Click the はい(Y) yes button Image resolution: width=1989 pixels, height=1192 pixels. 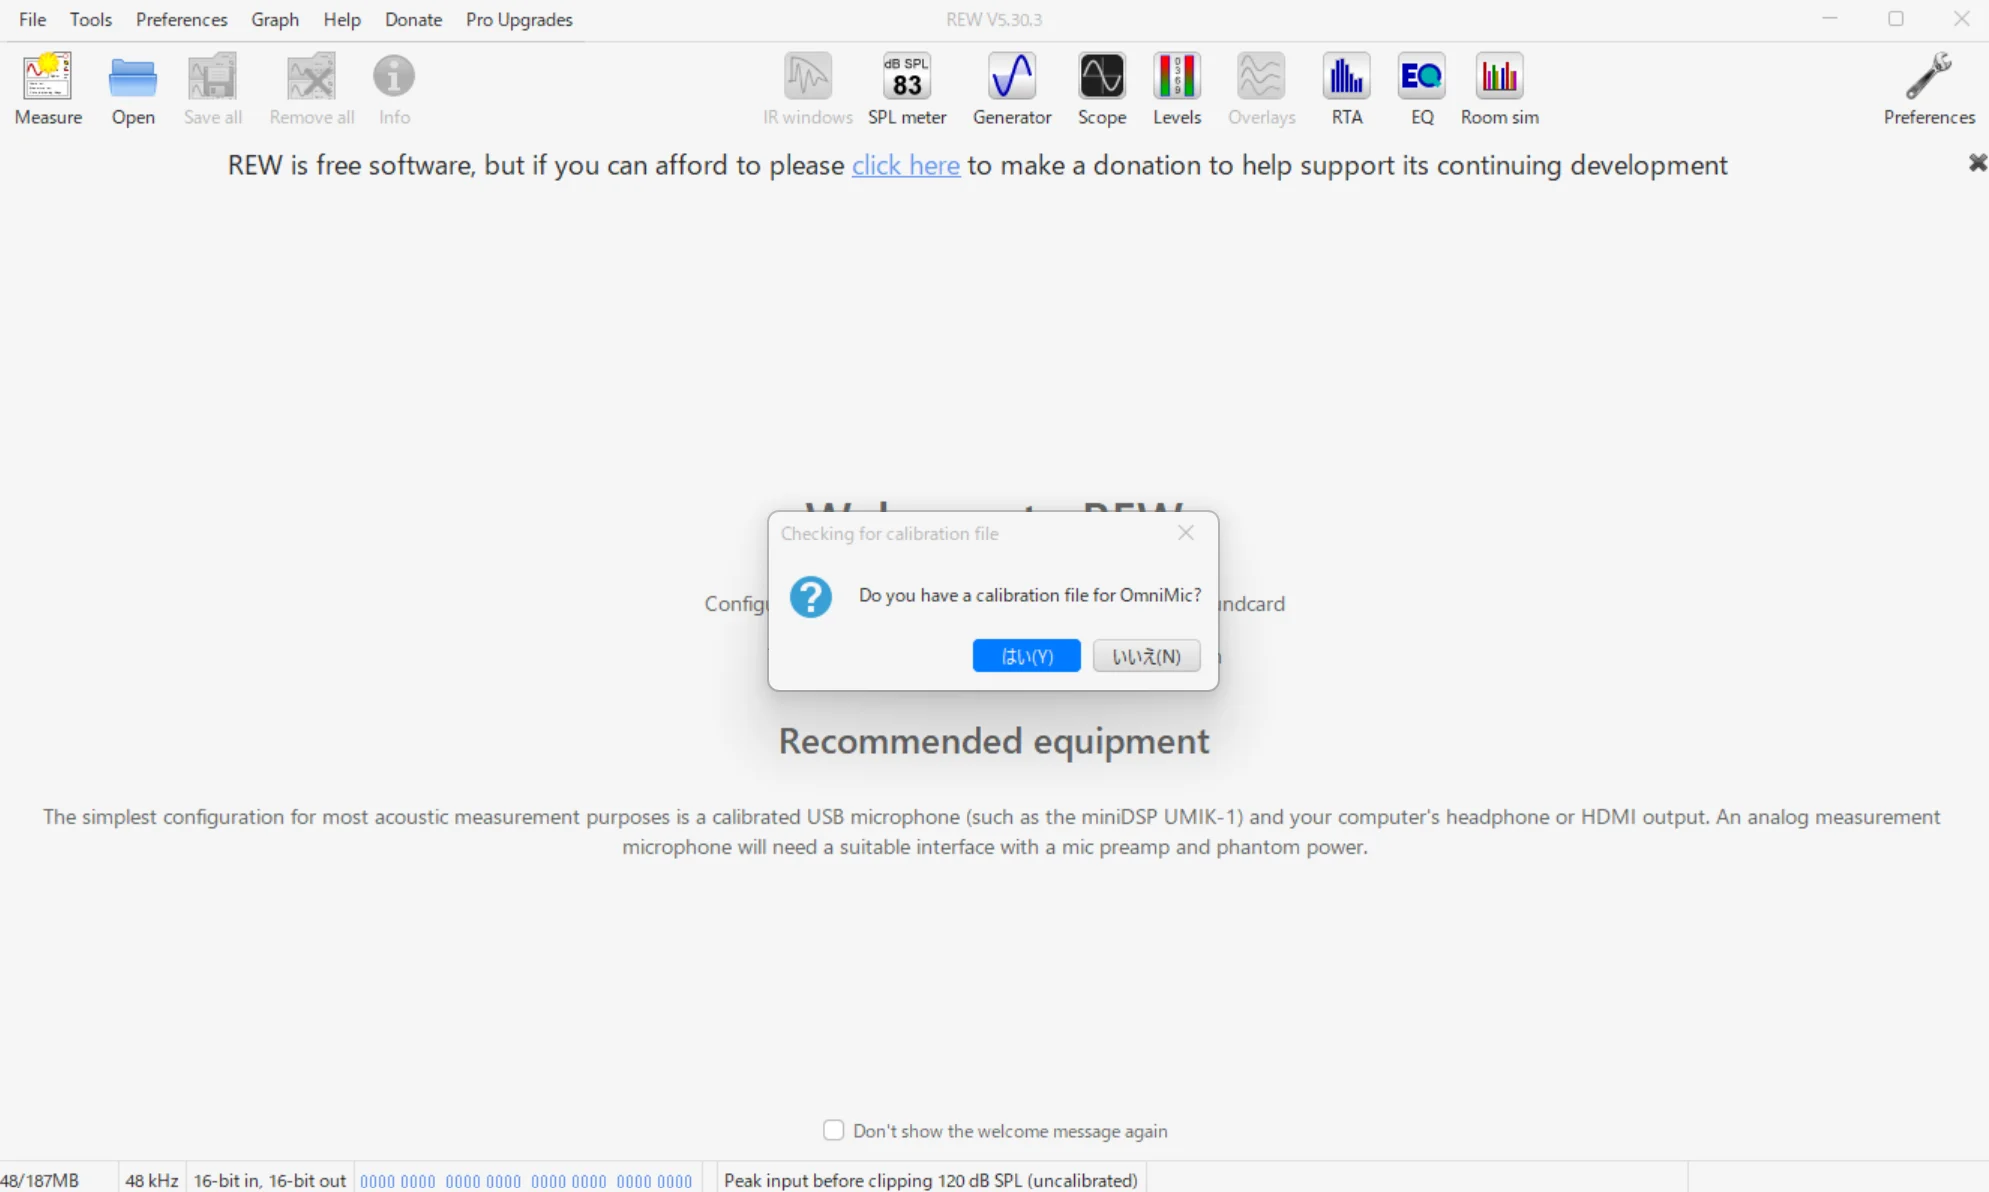pos(1026,656)
